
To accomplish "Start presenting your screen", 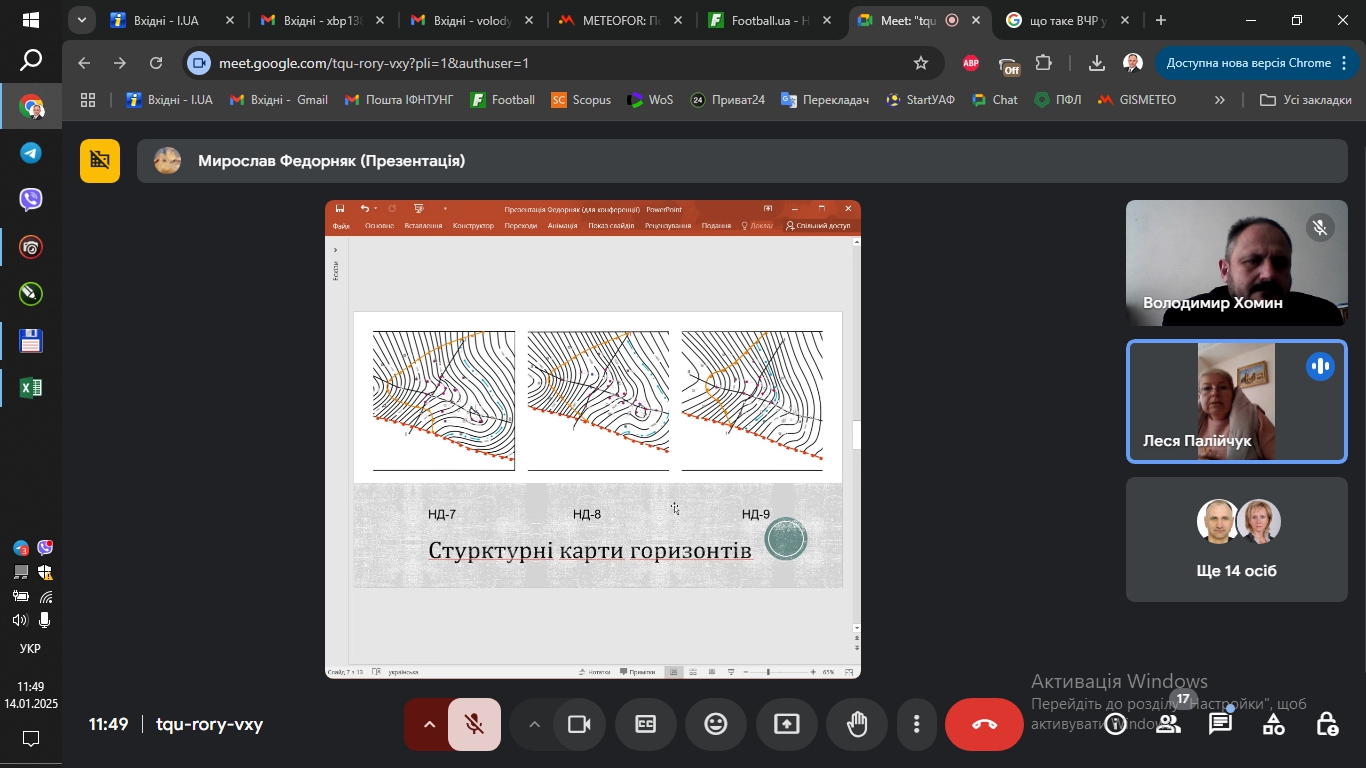I will pos(784,724).
